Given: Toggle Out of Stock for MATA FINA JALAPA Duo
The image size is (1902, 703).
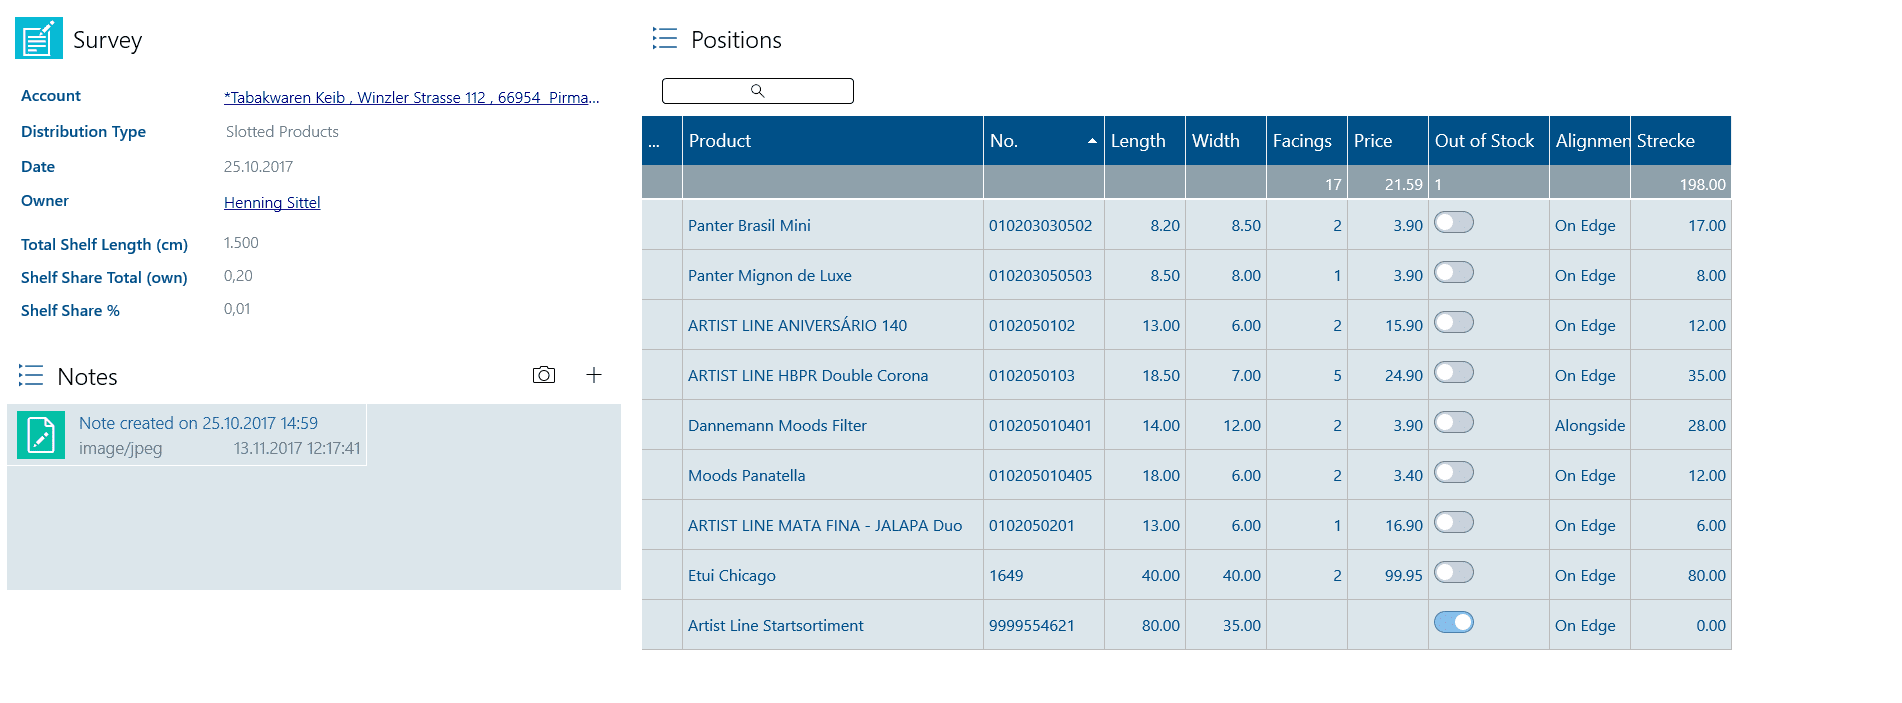Looking at the screenshot, I should pos(1454,522).
